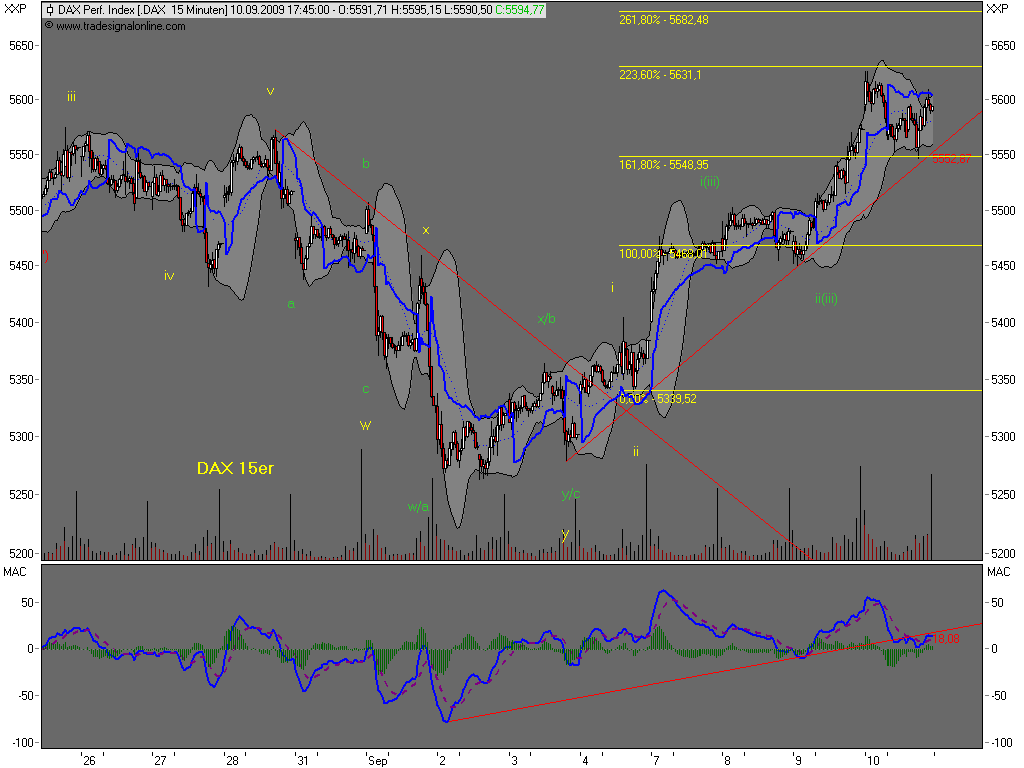Click the yellow wave label 'iv'

tap(169, 276)
